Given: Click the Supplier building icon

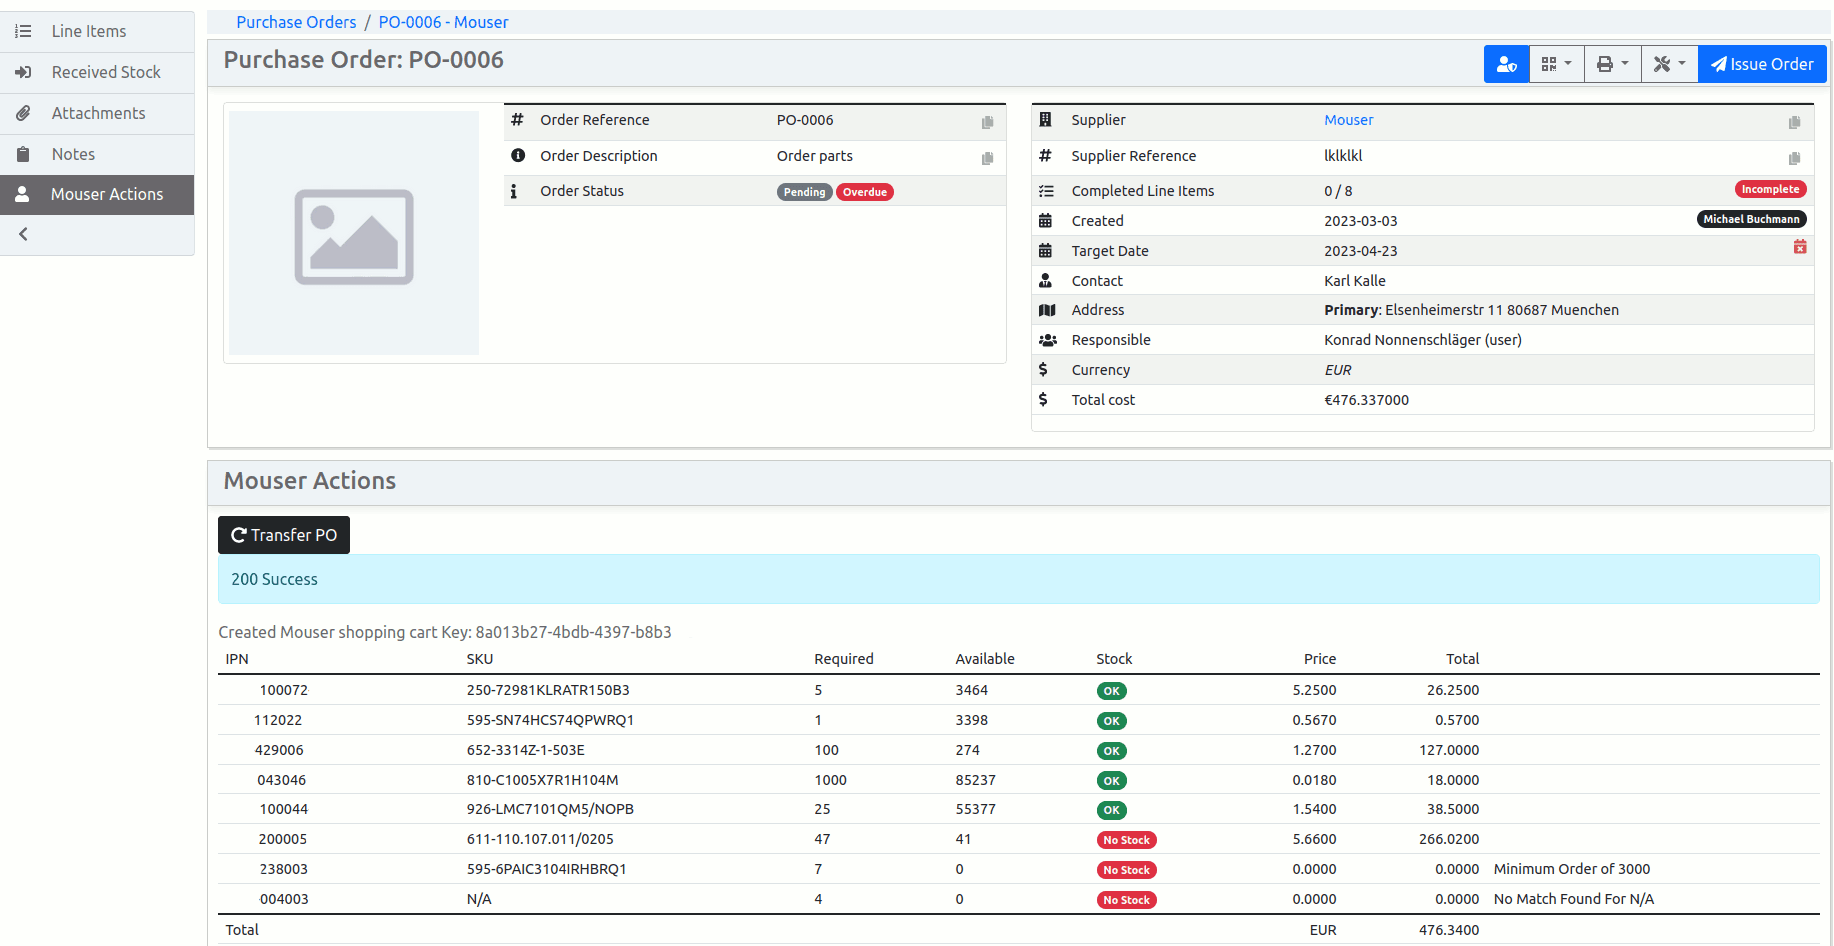Looking at the screenshot, I should tap(1045, 120).
